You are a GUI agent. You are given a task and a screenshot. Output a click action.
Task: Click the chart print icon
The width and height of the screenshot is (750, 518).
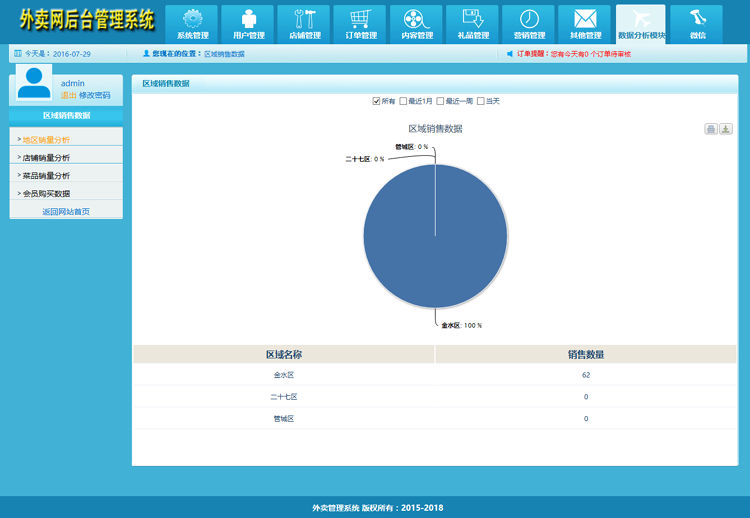(710, 129)
